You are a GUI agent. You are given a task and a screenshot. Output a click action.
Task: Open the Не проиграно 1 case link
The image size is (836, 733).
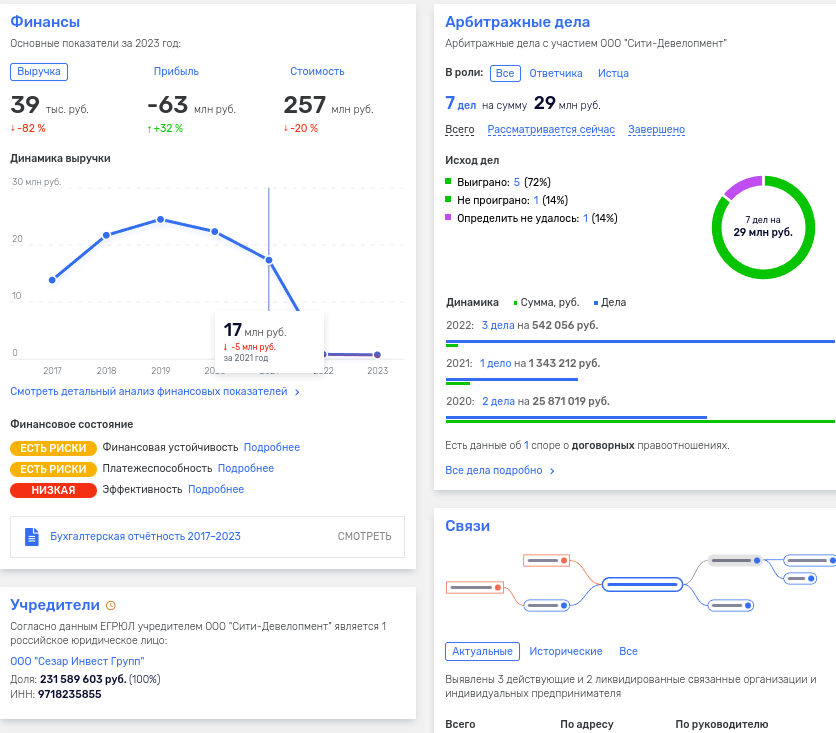pos(536,200)
